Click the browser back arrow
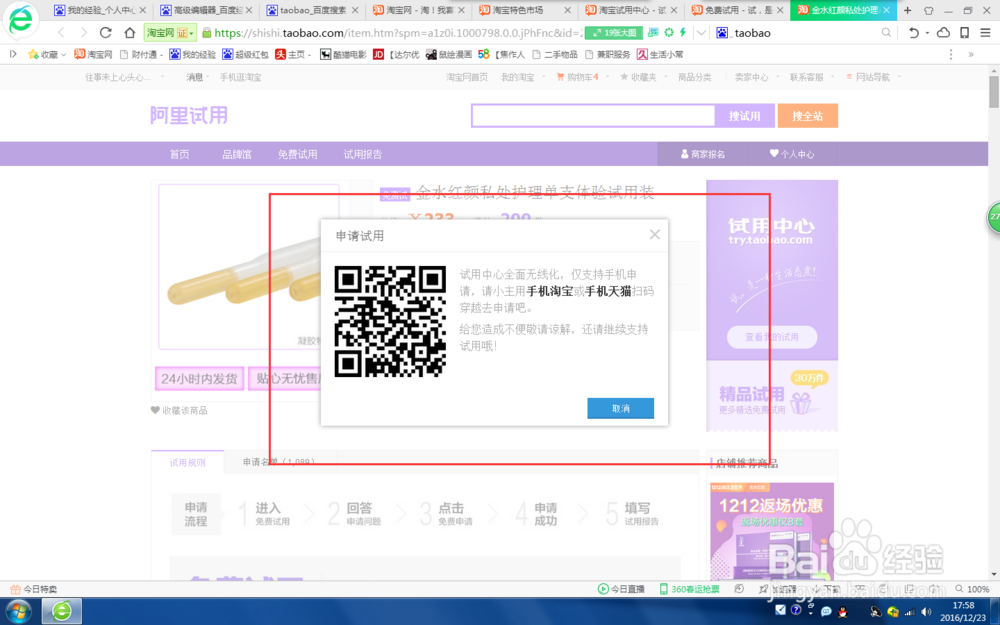 click(x=61, y=32)
